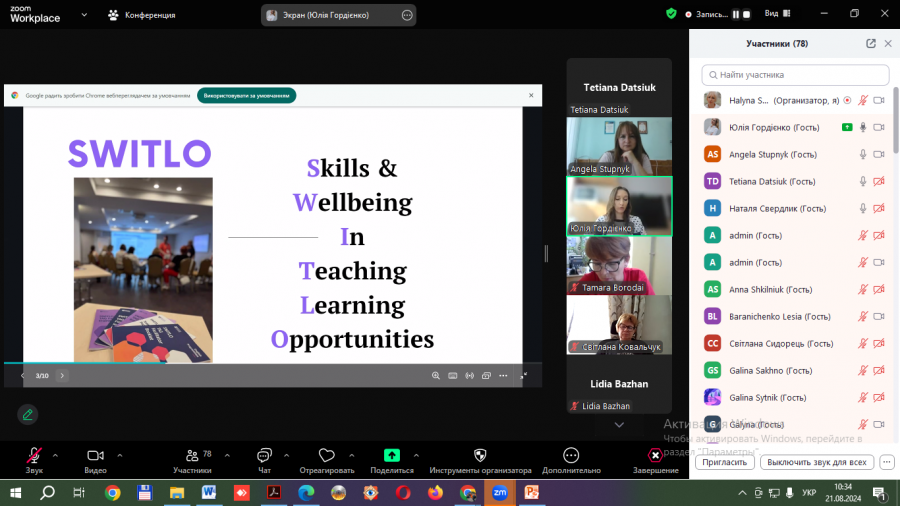Click participants panel scrollbar
The height and width of the screenshot is (506, 900).
(896, 120)
